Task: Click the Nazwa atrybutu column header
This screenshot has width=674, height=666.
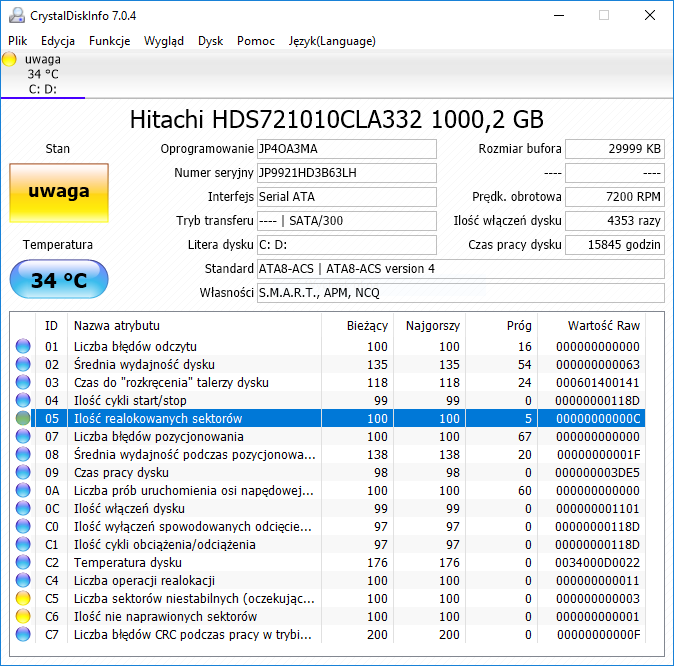Action: coord(194,326)
